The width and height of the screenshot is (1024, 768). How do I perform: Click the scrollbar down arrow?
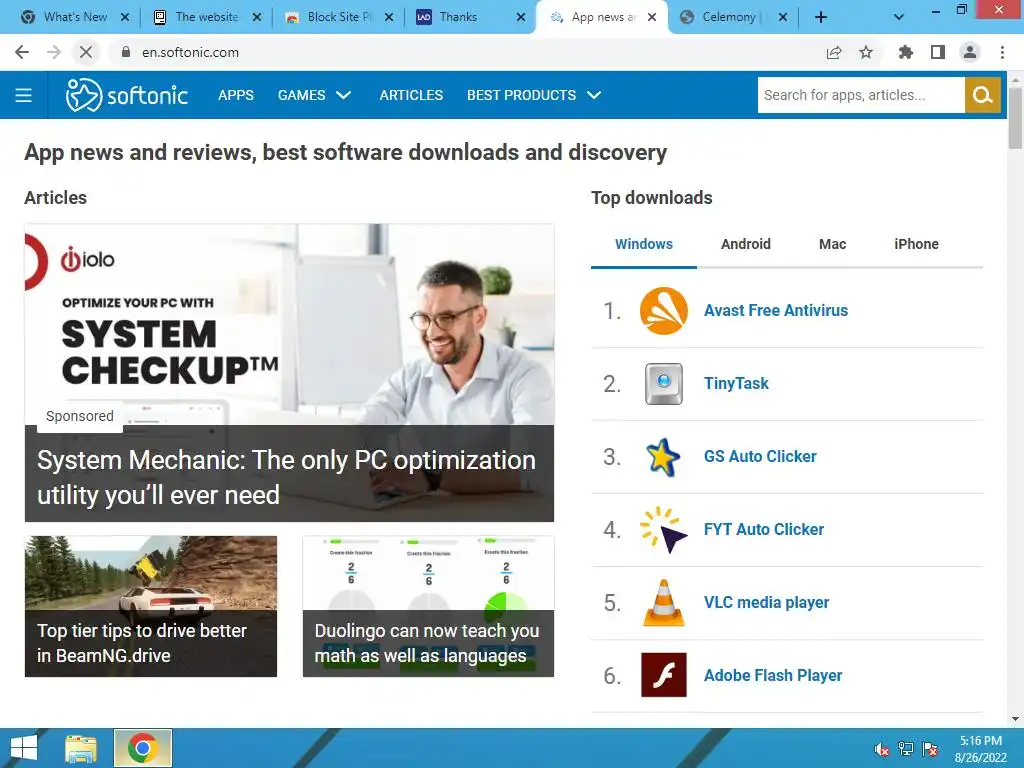pyautogui.click(x=1015, y=719)
